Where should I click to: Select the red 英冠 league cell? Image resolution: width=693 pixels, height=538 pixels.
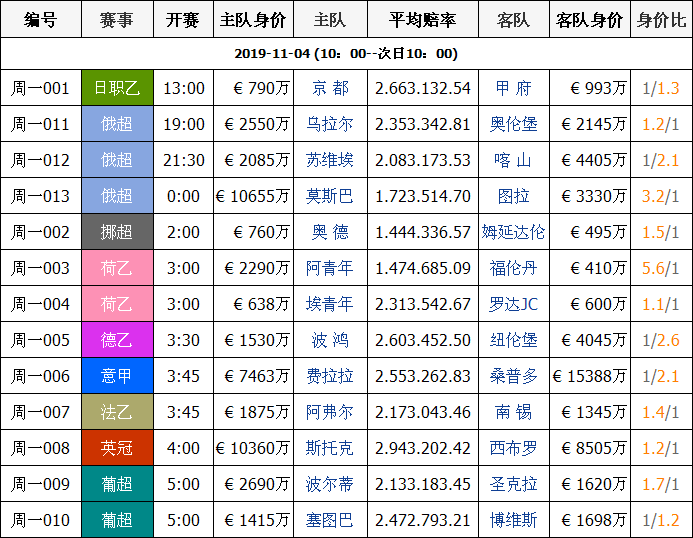117,448
